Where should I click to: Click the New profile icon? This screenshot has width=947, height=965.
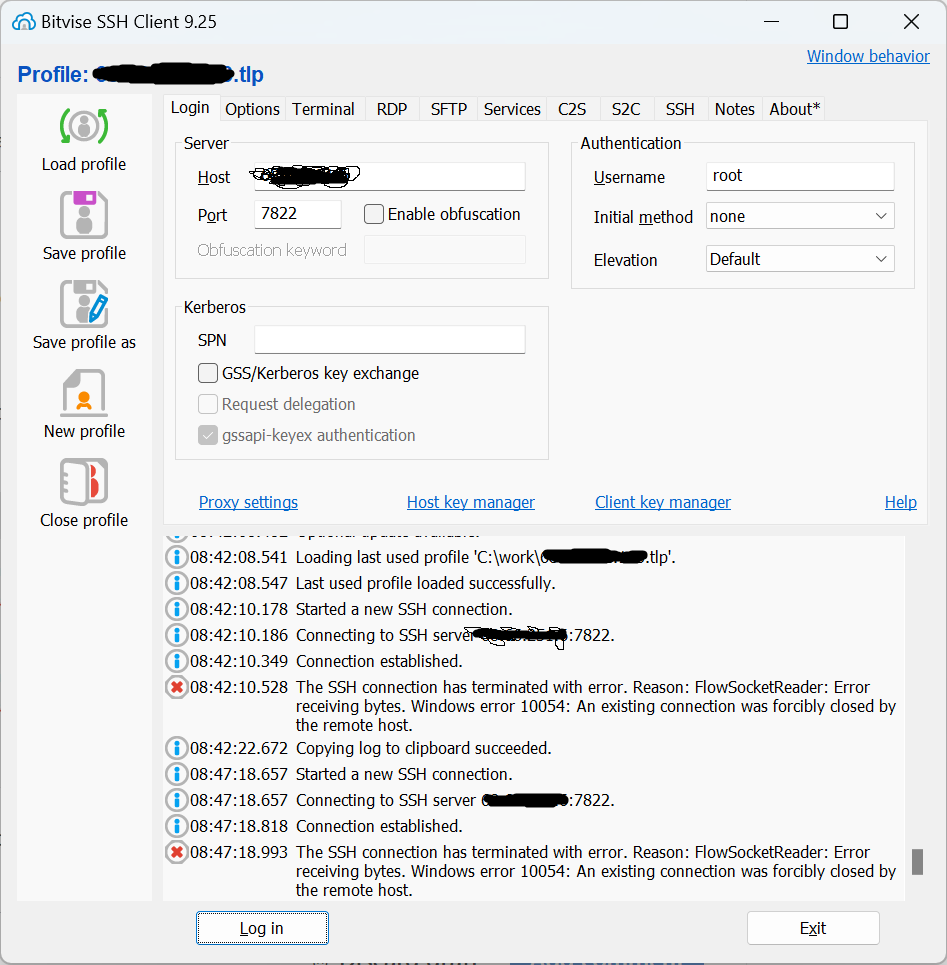click(x=84, y=393)
